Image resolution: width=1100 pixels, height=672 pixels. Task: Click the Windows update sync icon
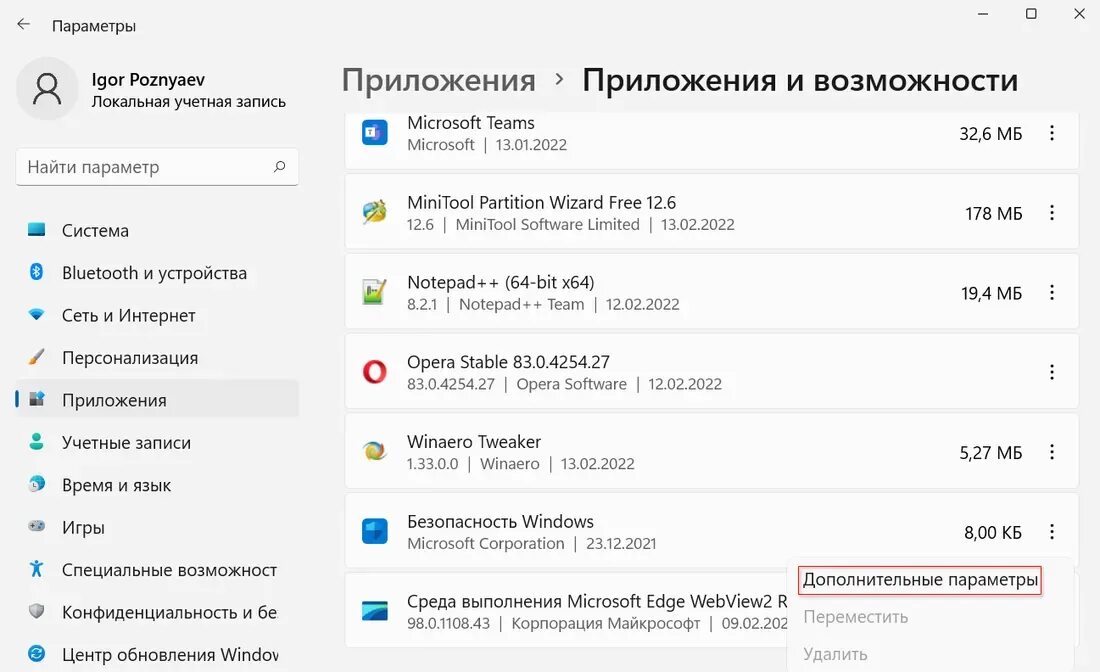(x=36, y=654)
